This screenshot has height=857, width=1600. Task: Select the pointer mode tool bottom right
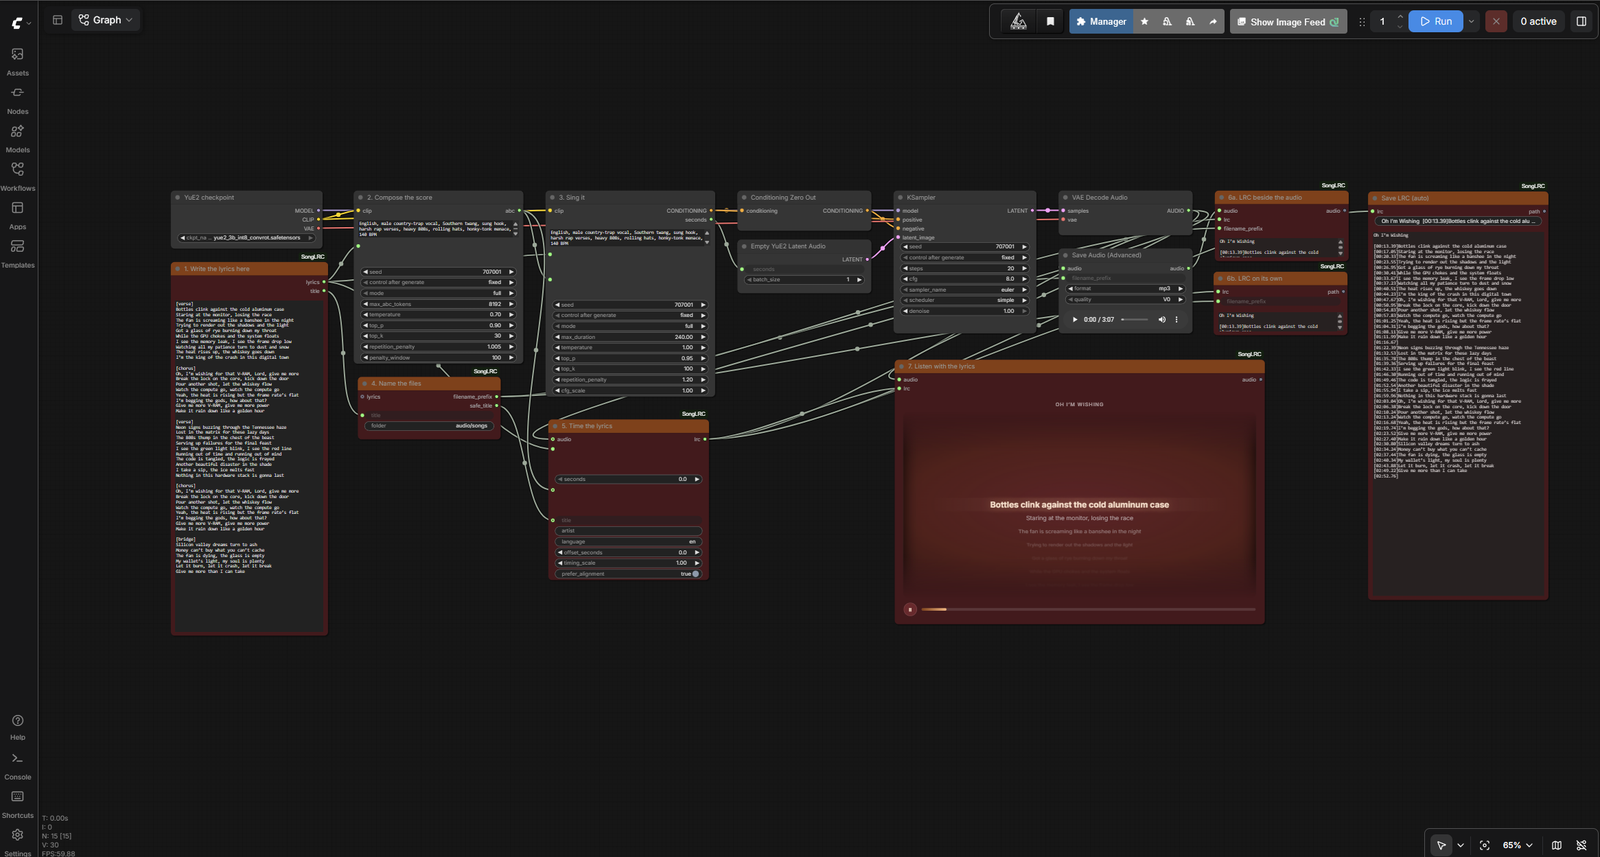(x=1441, y=845)
